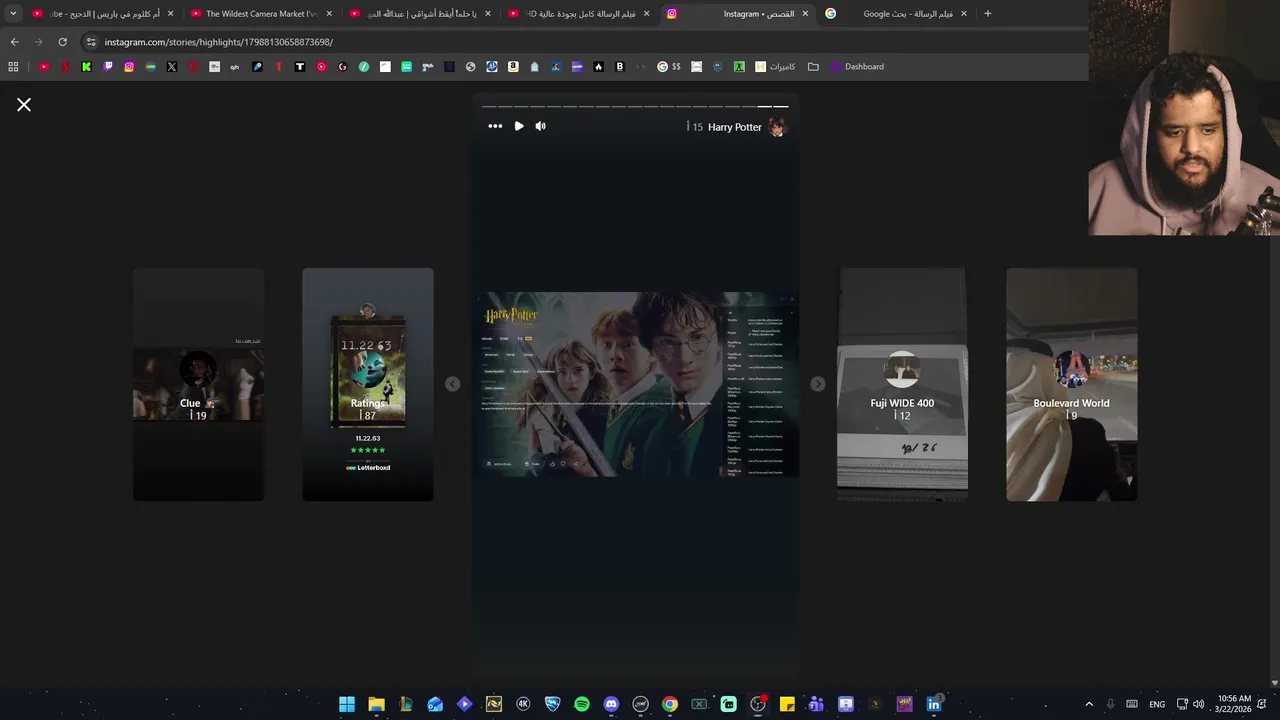Screen dimensions: 1280x720
Task: Open the bookmarks folder icon
Action: click(x=813, y=67)
